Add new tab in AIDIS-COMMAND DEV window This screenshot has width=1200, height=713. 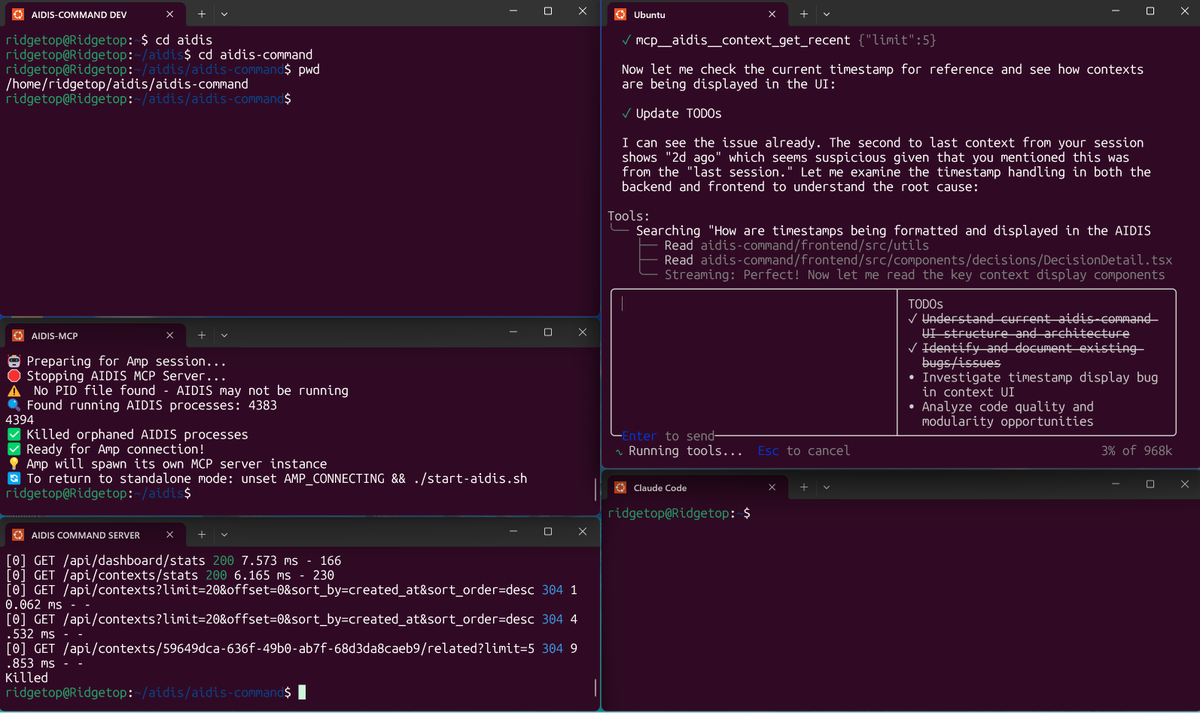tap(201, 15)
